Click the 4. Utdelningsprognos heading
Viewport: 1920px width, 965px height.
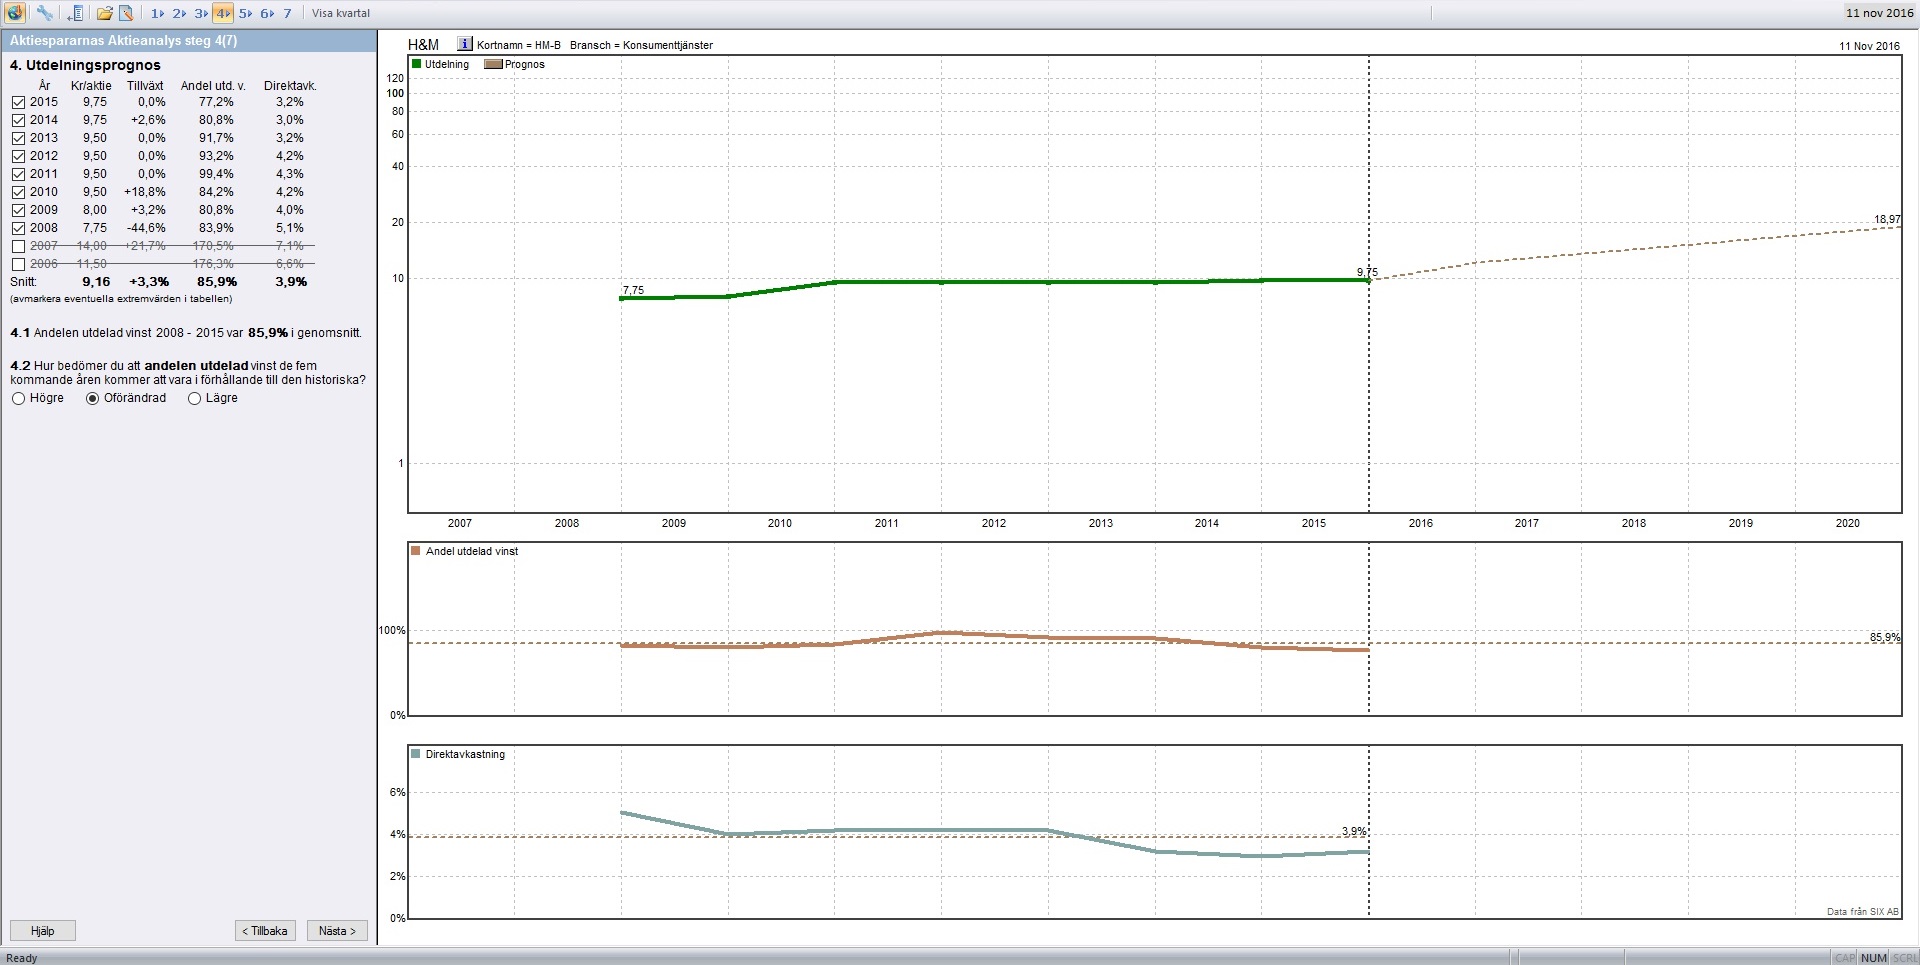point(85,65)
